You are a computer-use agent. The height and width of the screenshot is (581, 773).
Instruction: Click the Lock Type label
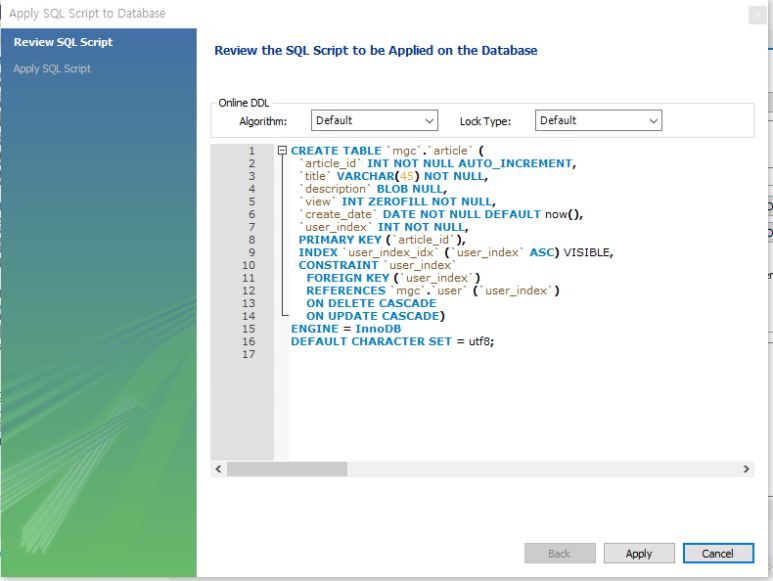pos(485,121)
